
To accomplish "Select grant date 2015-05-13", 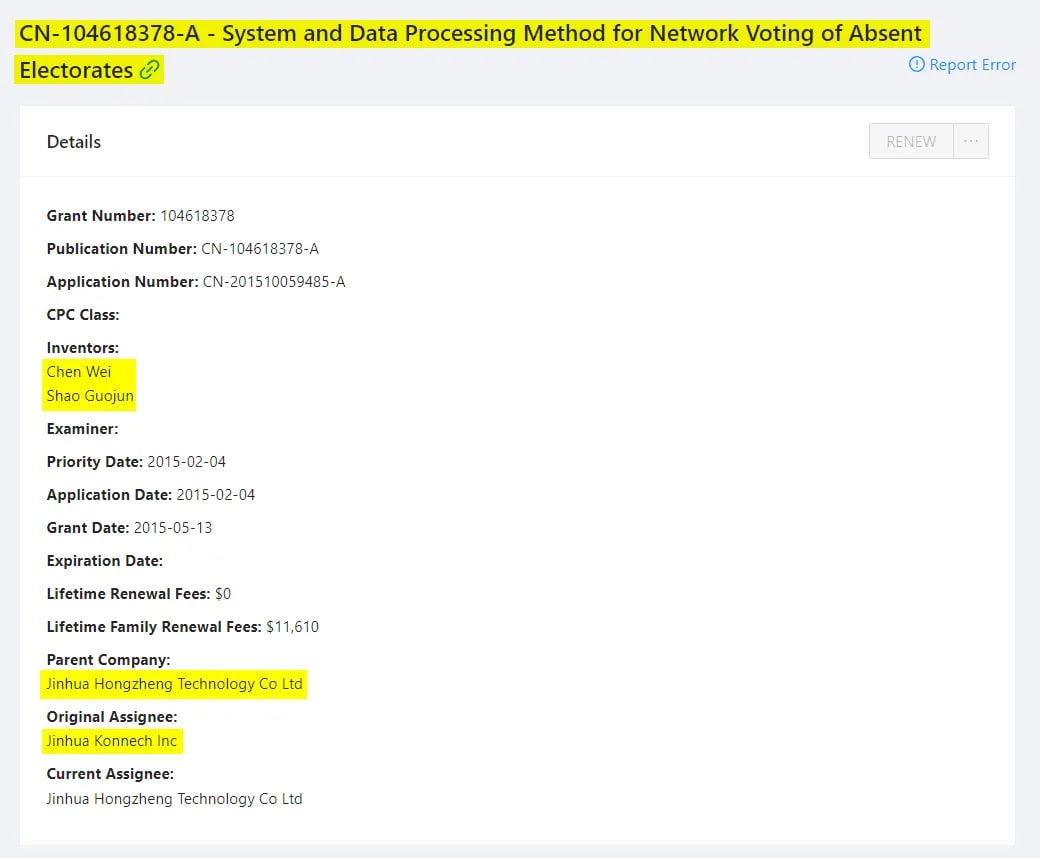I will click(172, 528).
